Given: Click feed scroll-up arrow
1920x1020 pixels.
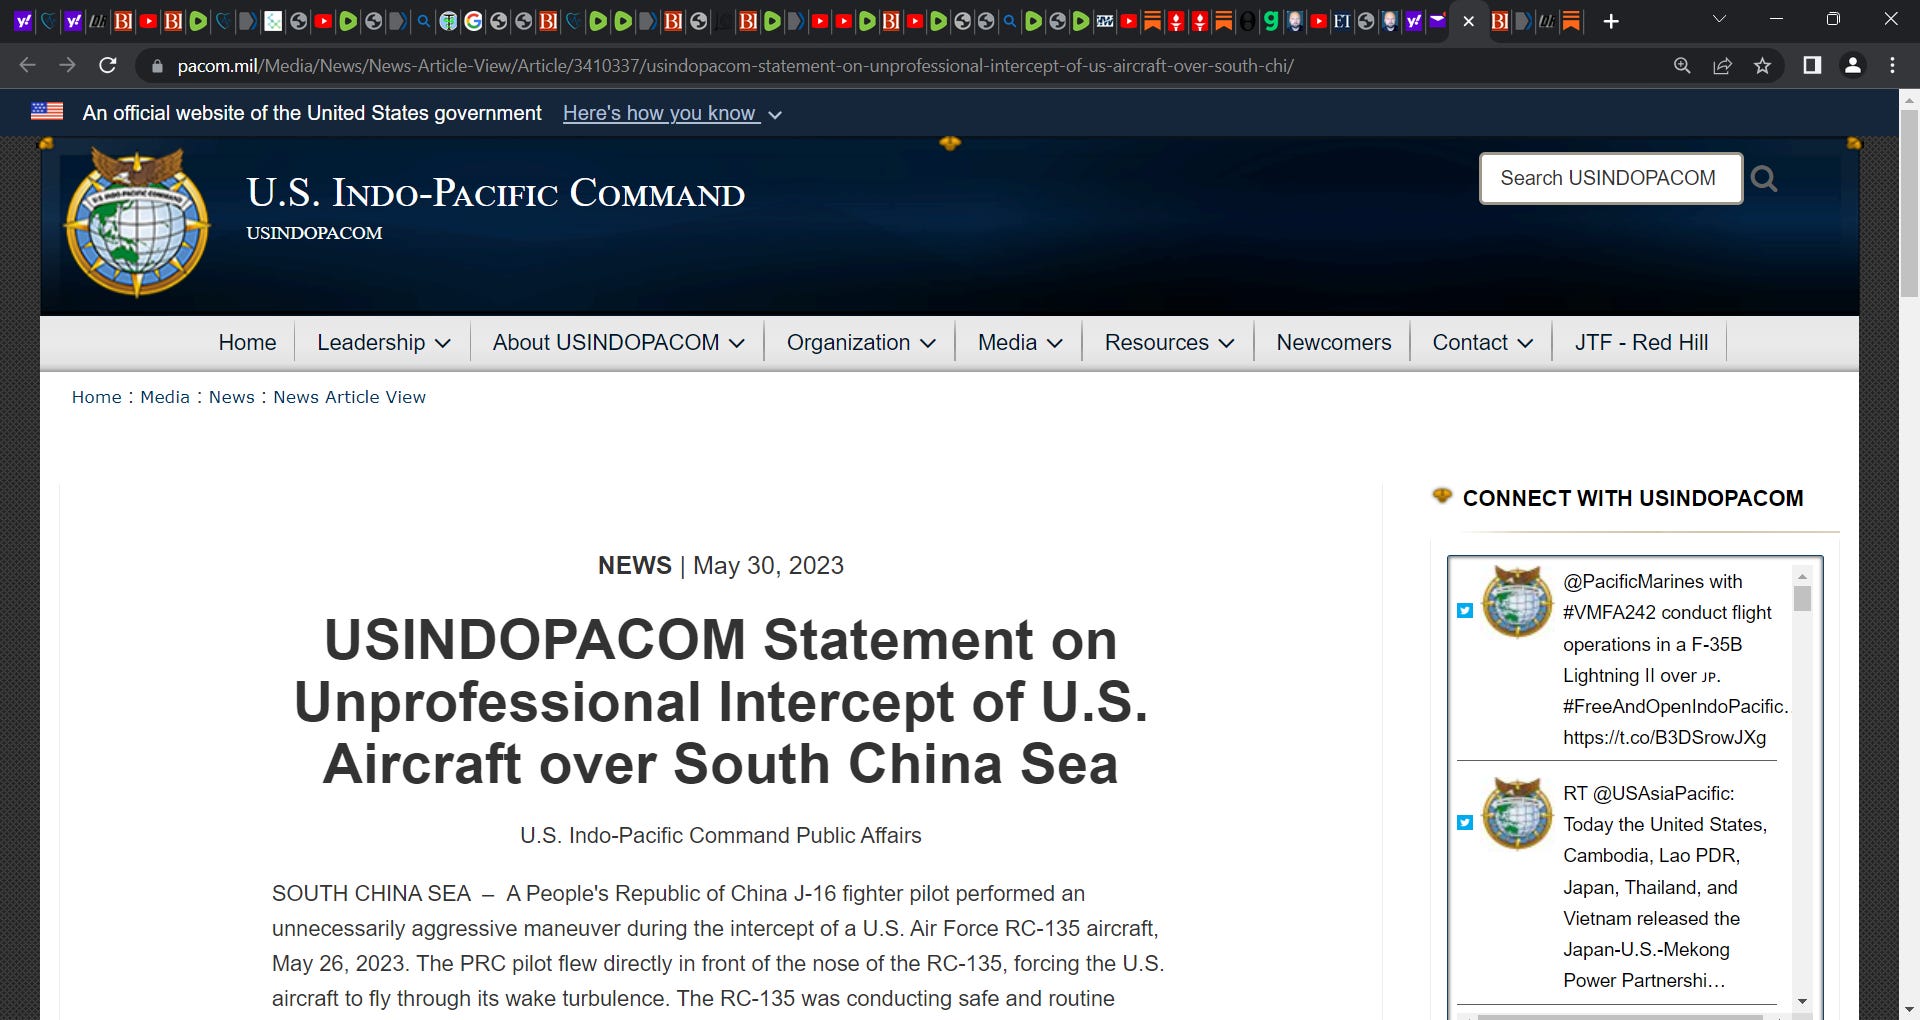Looking at the screenshot, I should coord(1802,576).
